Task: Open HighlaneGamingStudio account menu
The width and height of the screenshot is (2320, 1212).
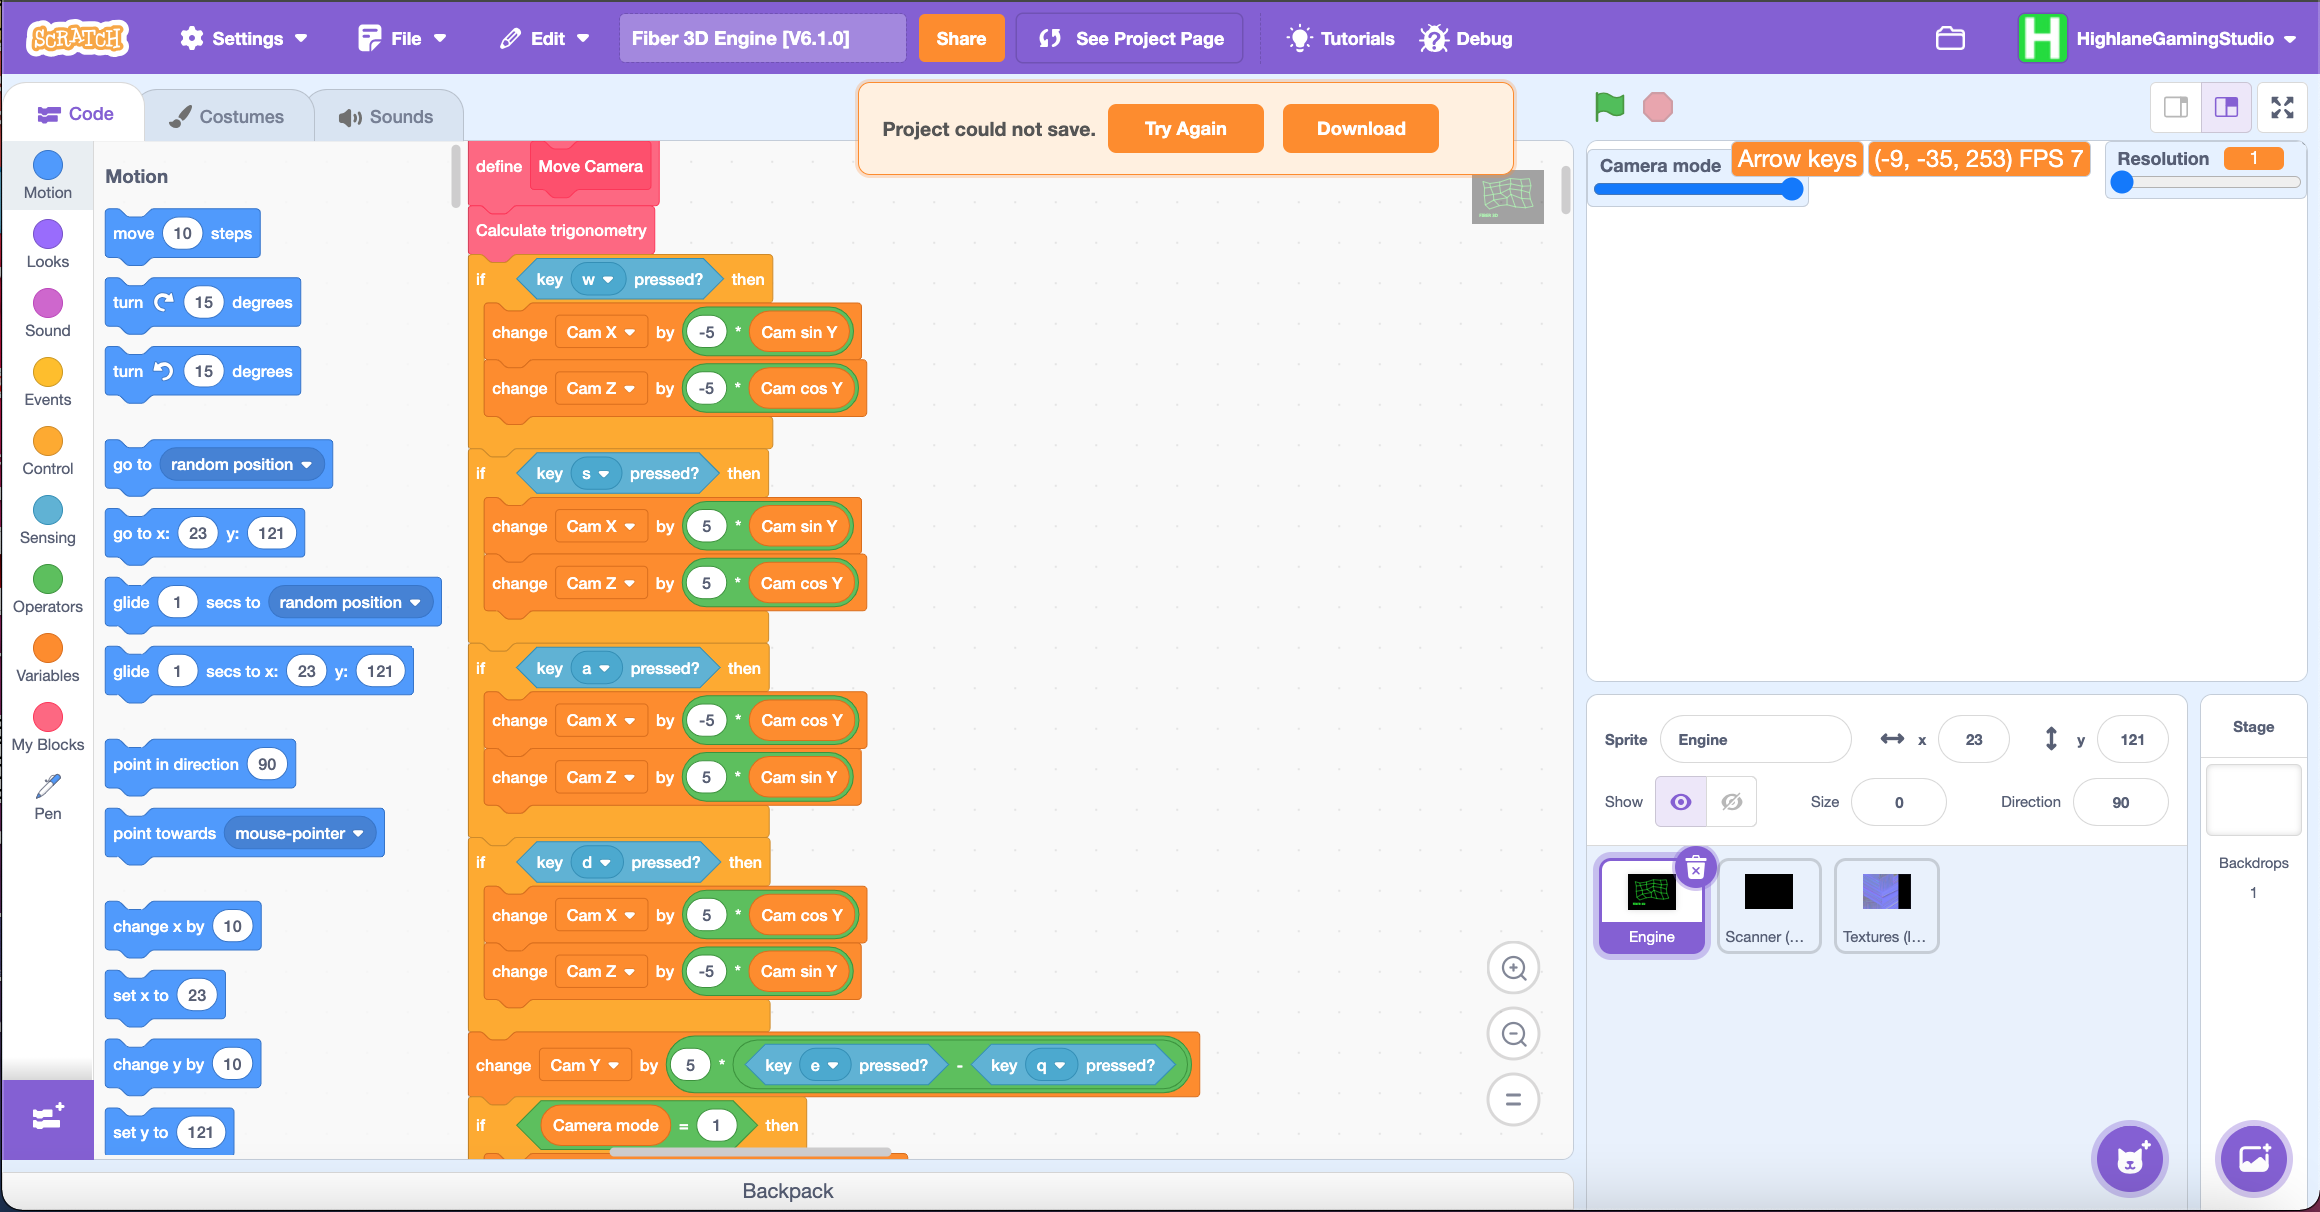Action: pyautogui.click(x=2160, y=38)
